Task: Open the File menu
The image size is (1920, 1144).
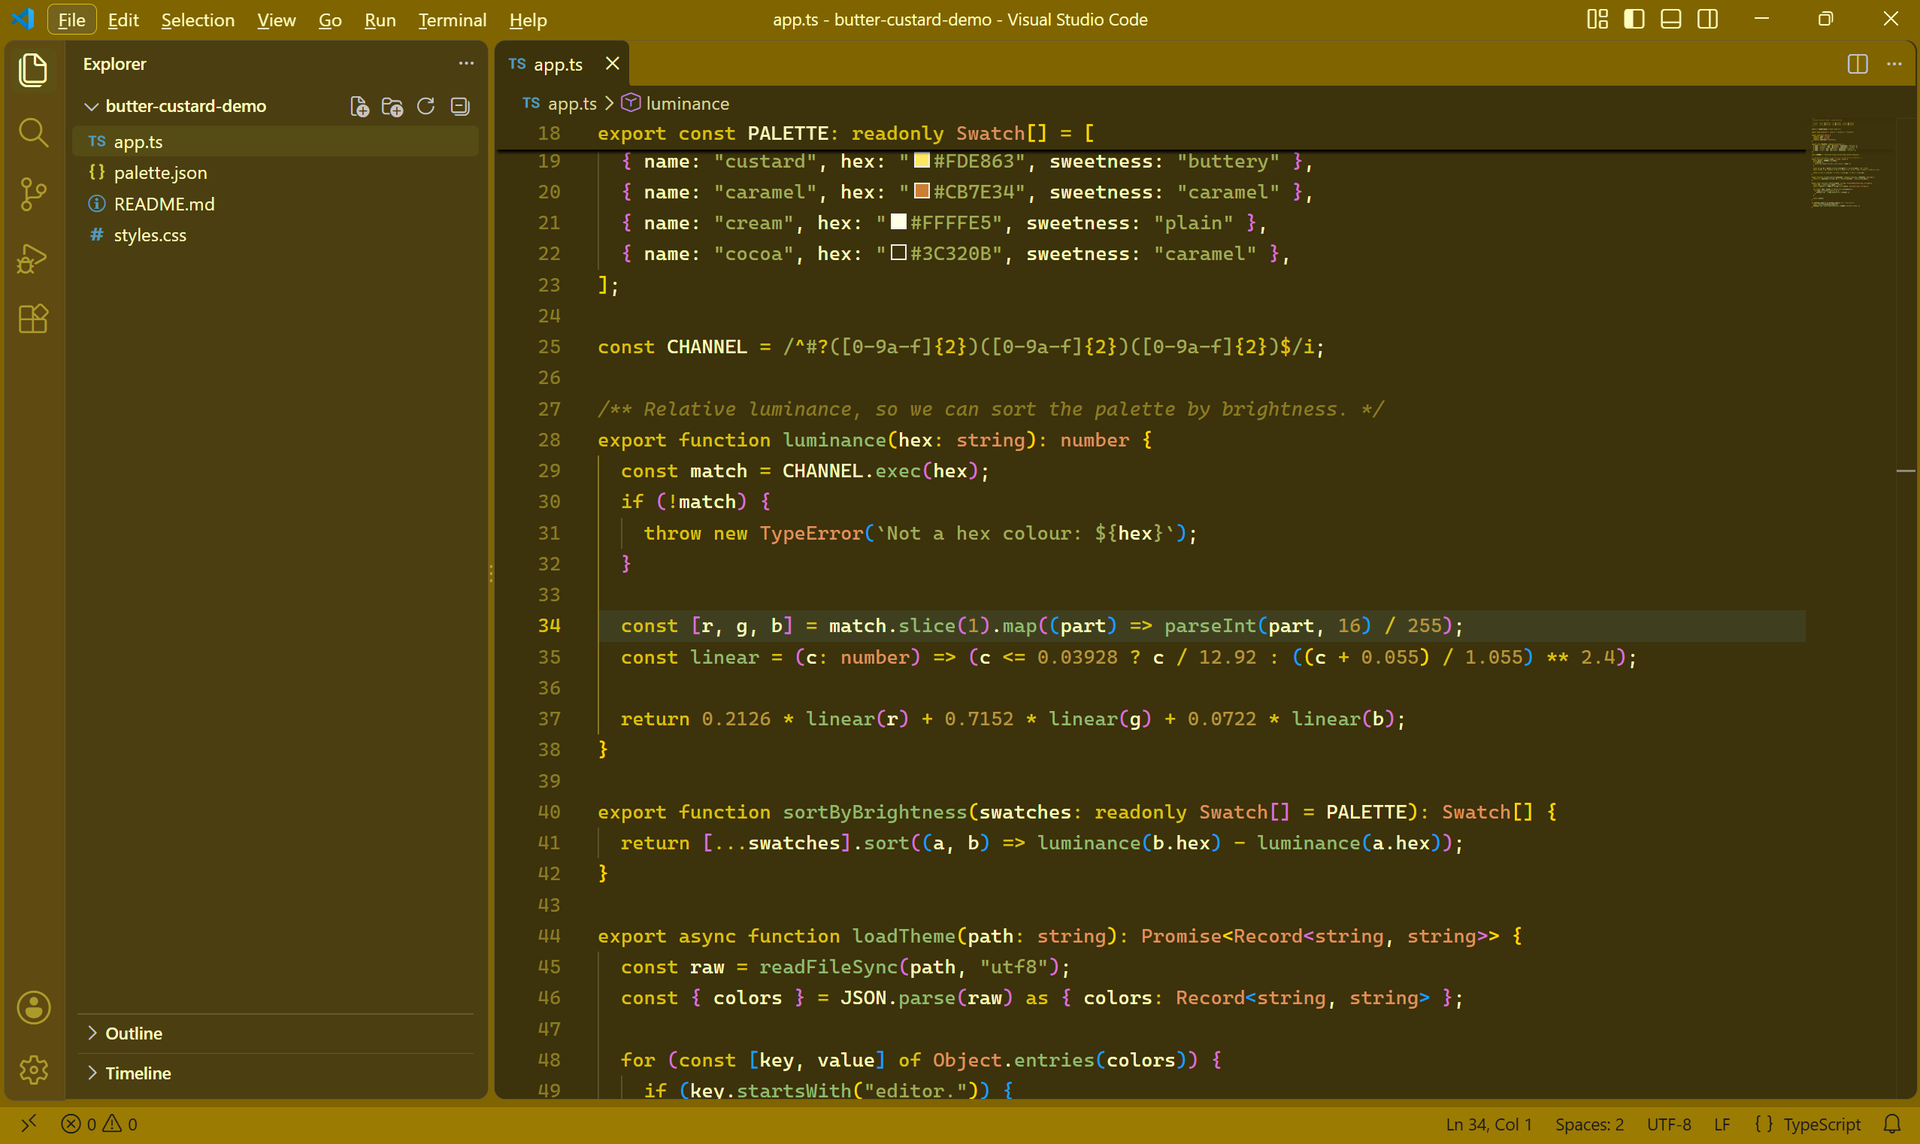Action: point(71,19)
